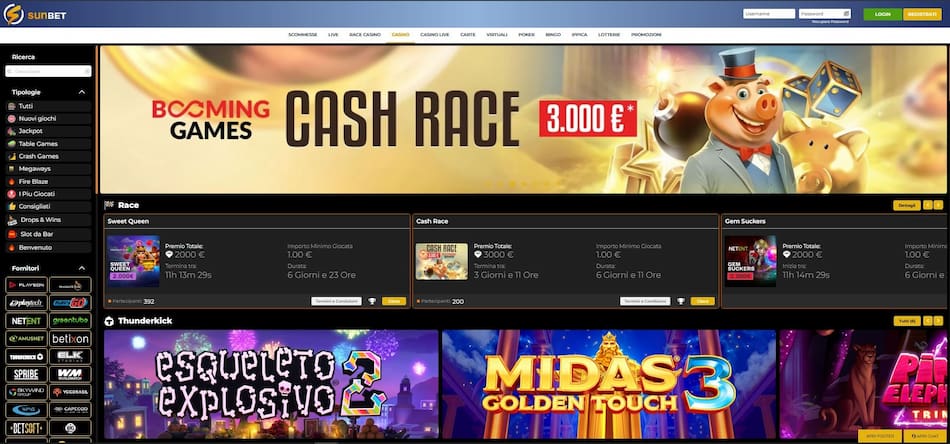
Task: Filter by Spribe provider
Action: [26, 374]
